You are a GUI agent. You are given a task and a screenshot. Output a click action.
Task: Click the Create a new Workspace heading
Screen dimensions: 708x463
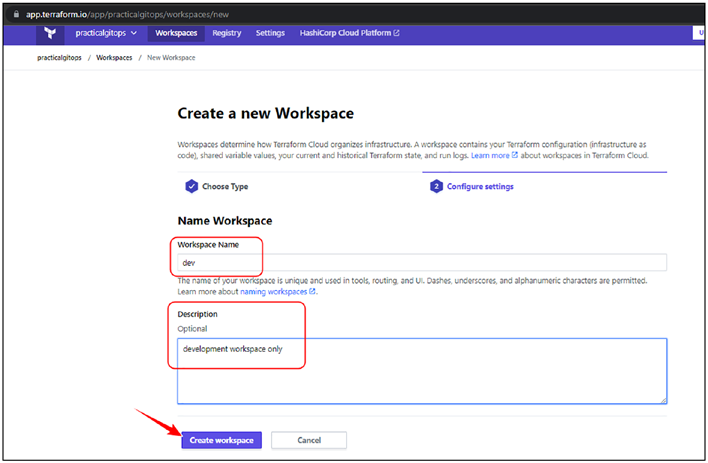click(x=266, y=113)
